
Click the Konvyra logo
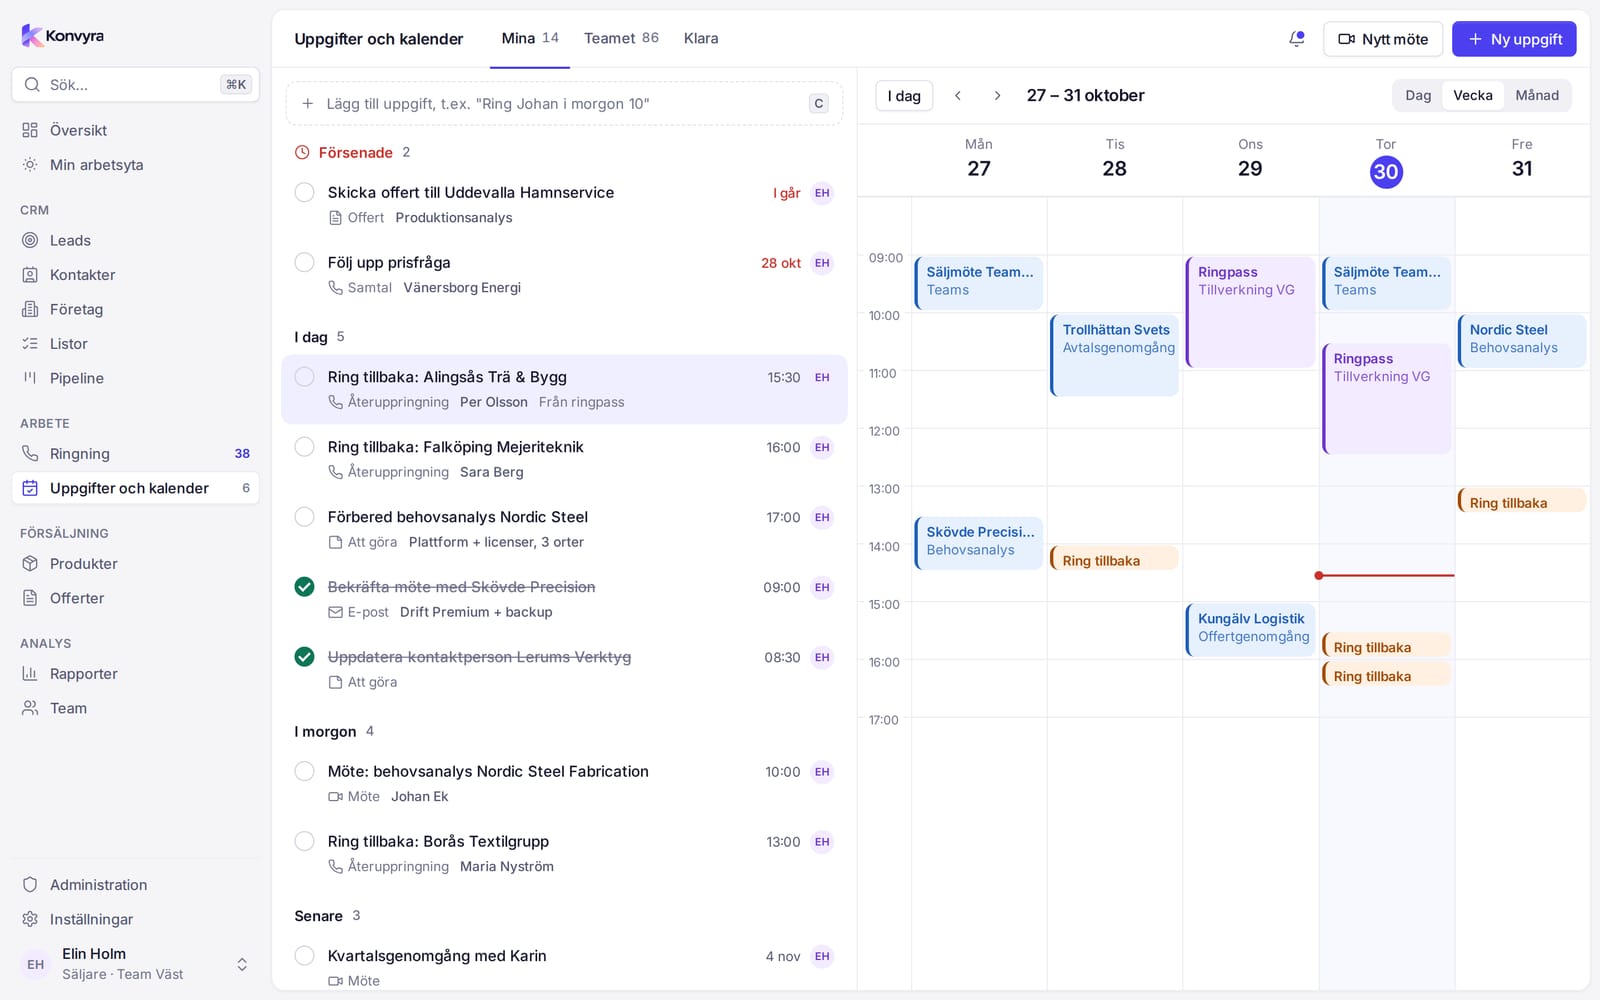pyautogui.click(x=62, y=36)
